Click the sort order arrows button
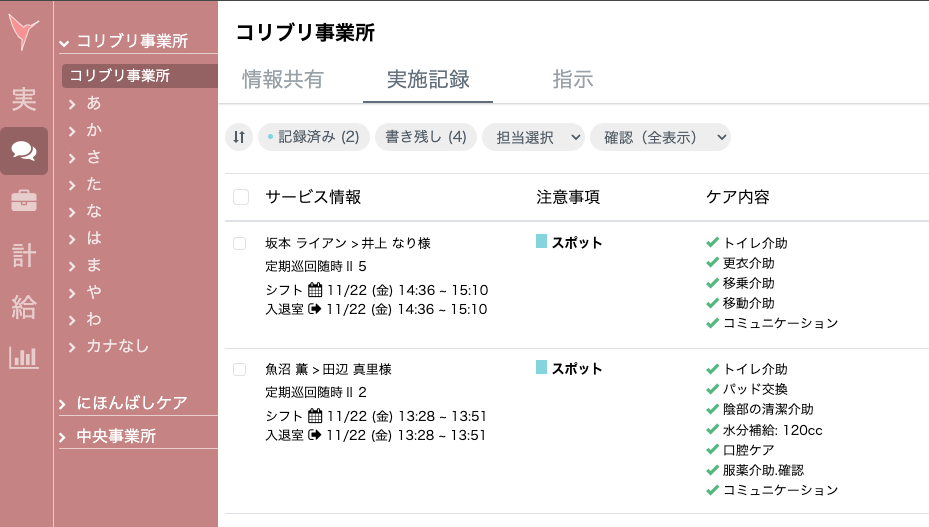Viewport: 929px width, 527px height. point(239,138)
